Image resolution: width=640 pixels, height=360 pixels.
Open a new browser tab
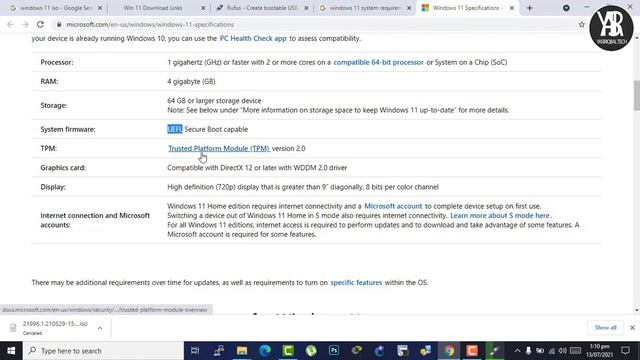point(529,8)
